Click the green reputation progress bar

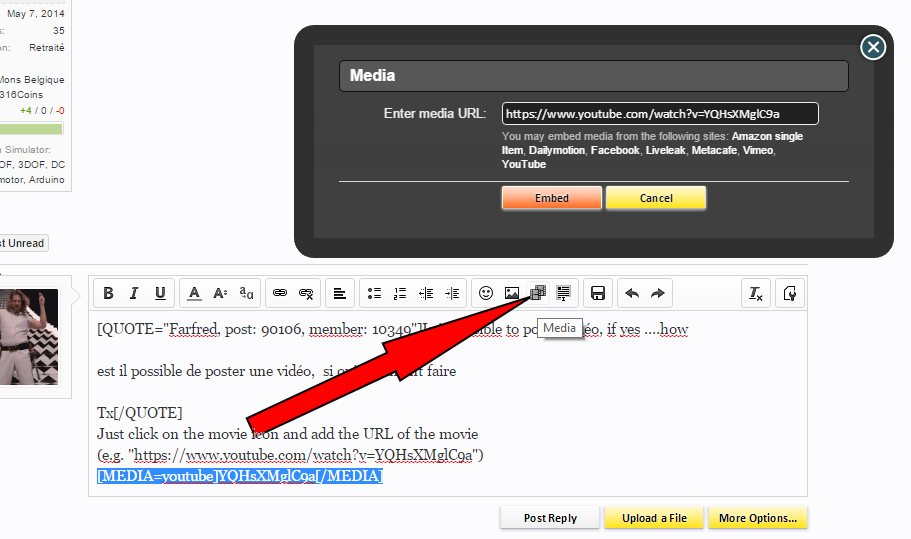coord(31,129)
